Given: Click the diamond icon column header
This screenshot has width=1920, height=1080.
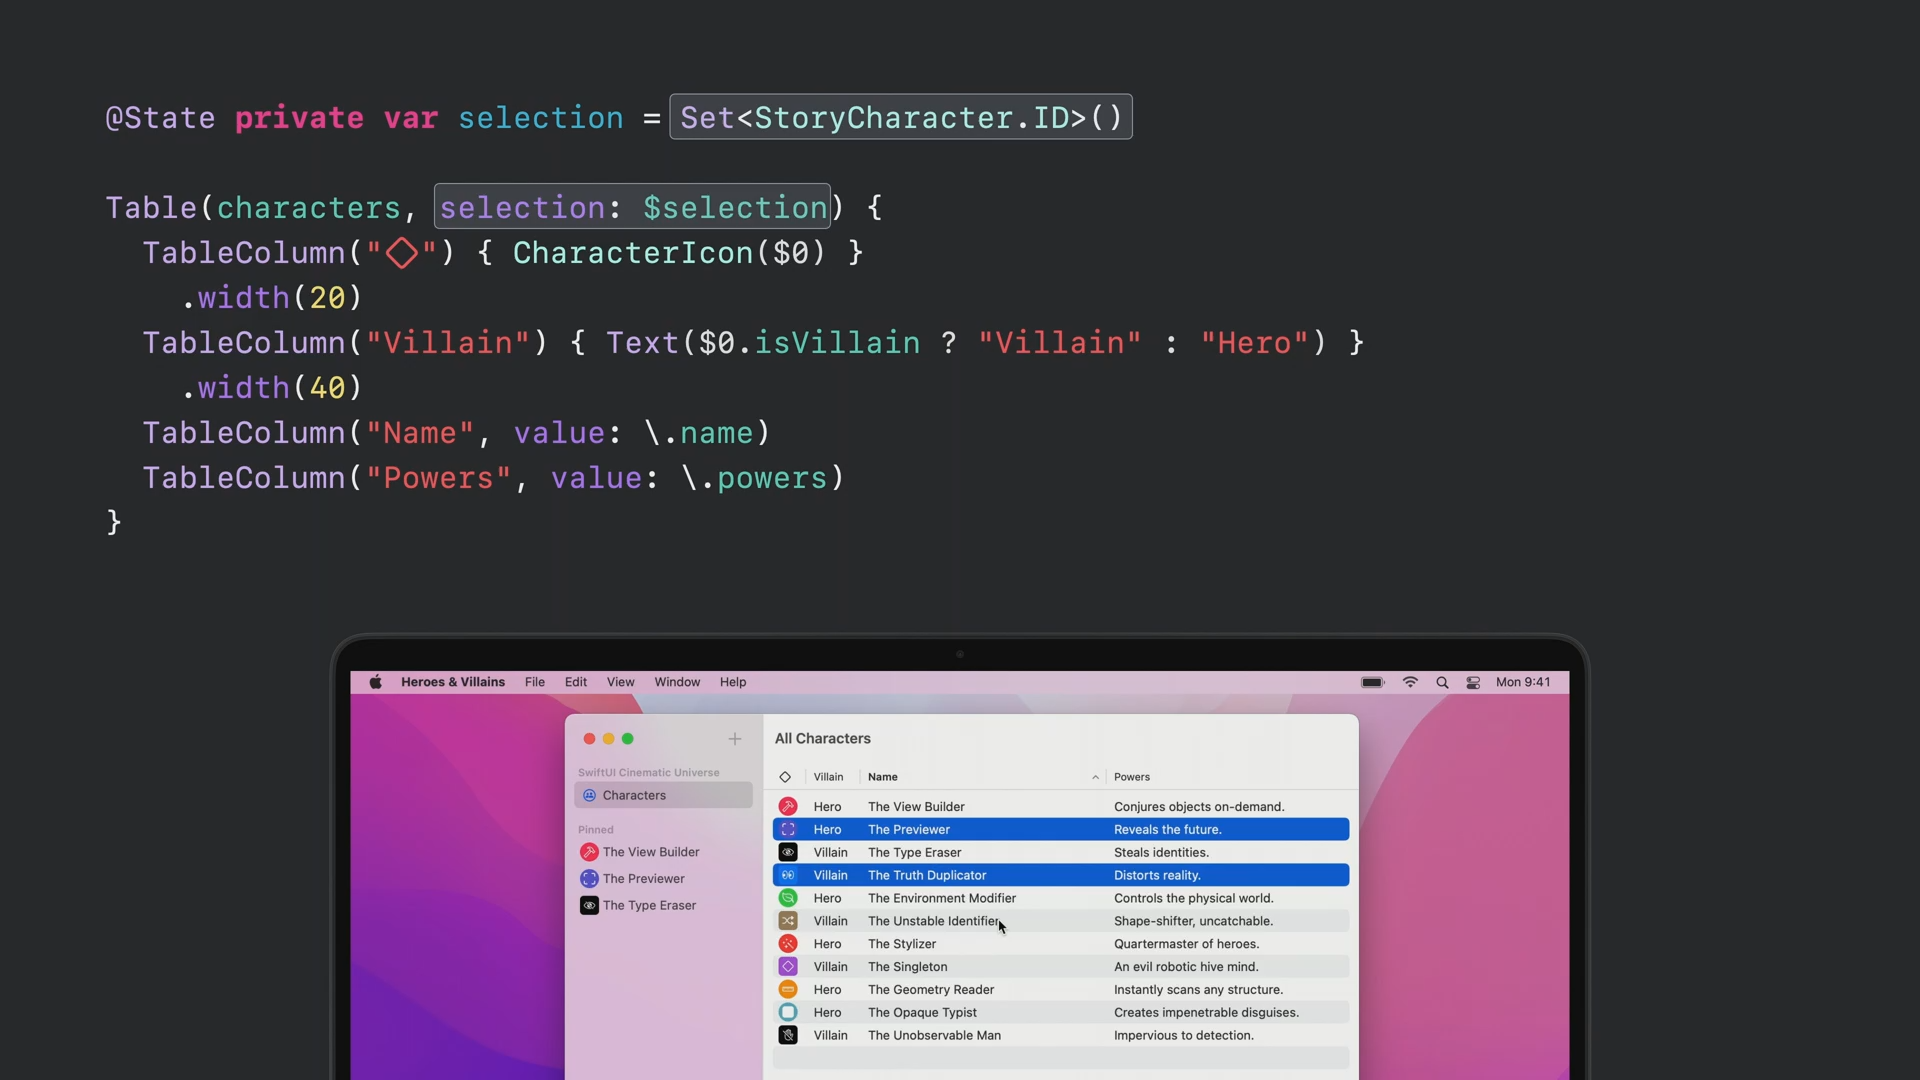Looking at the screenshot, I should [x=785, y=777].
